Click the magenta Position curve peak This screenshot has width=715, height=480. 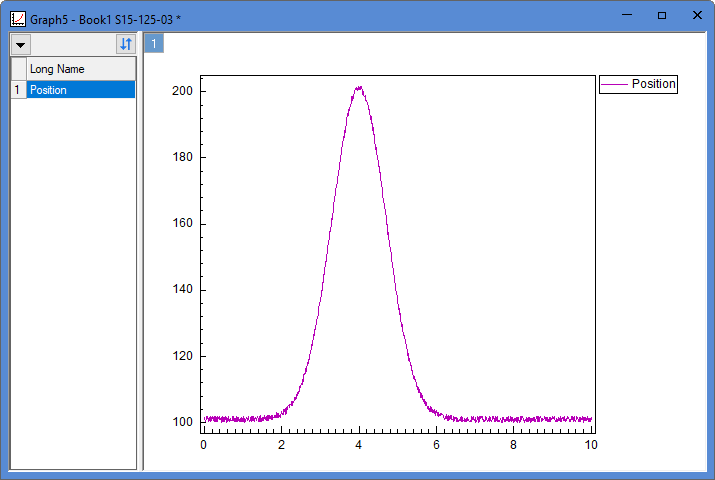[359, 88]
